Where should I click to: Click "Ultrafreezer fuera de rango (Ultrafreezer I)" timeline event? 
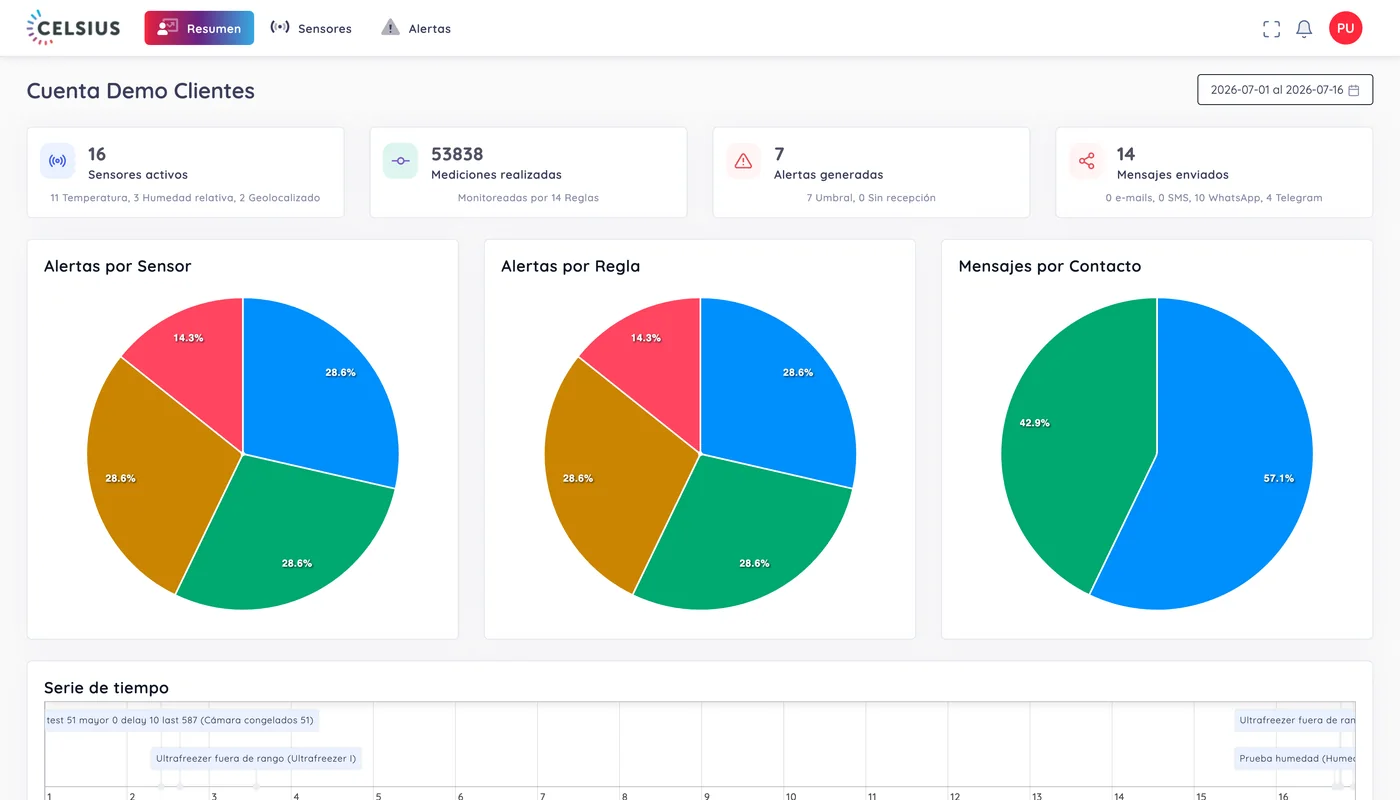tap(256, 758)
